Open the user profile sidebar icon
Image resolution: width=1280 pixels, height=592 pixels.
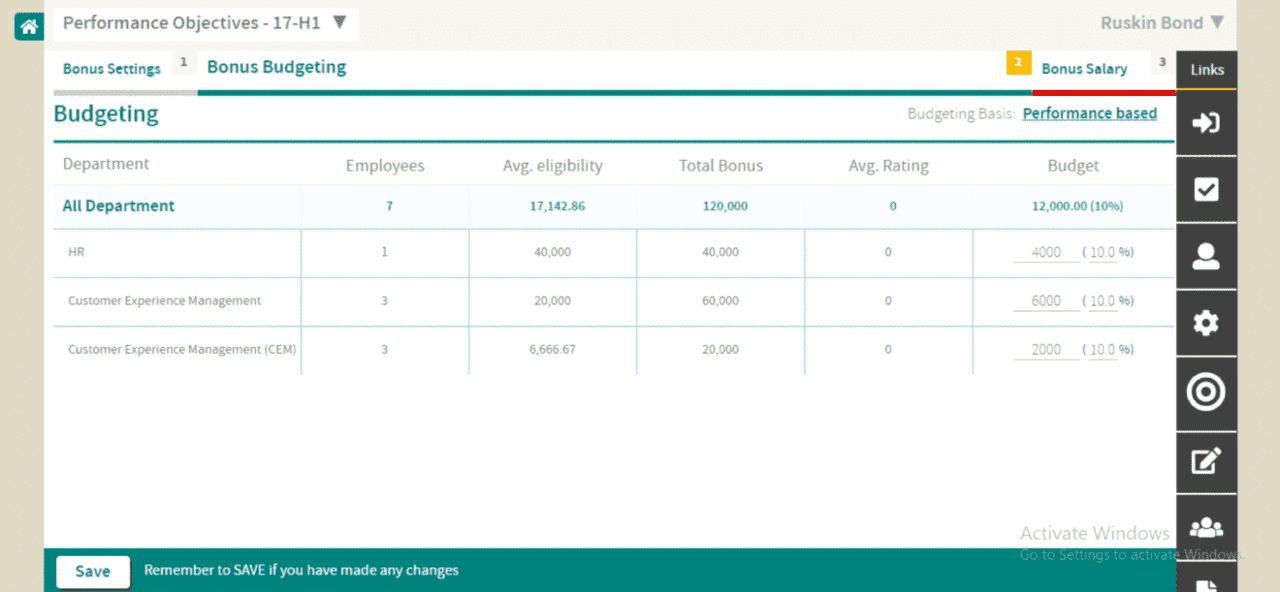(x=1206, y=257)
